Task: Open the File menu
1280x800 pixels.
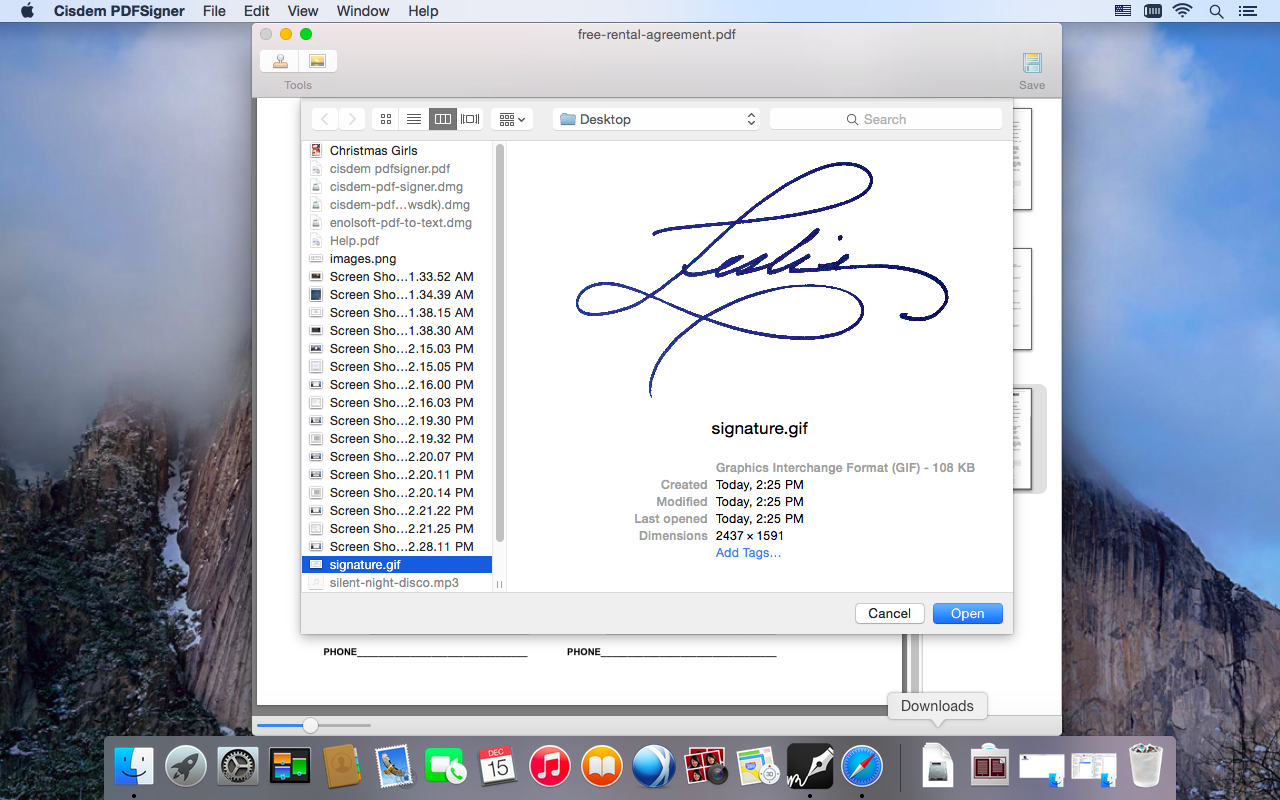Action: [214, 11]
